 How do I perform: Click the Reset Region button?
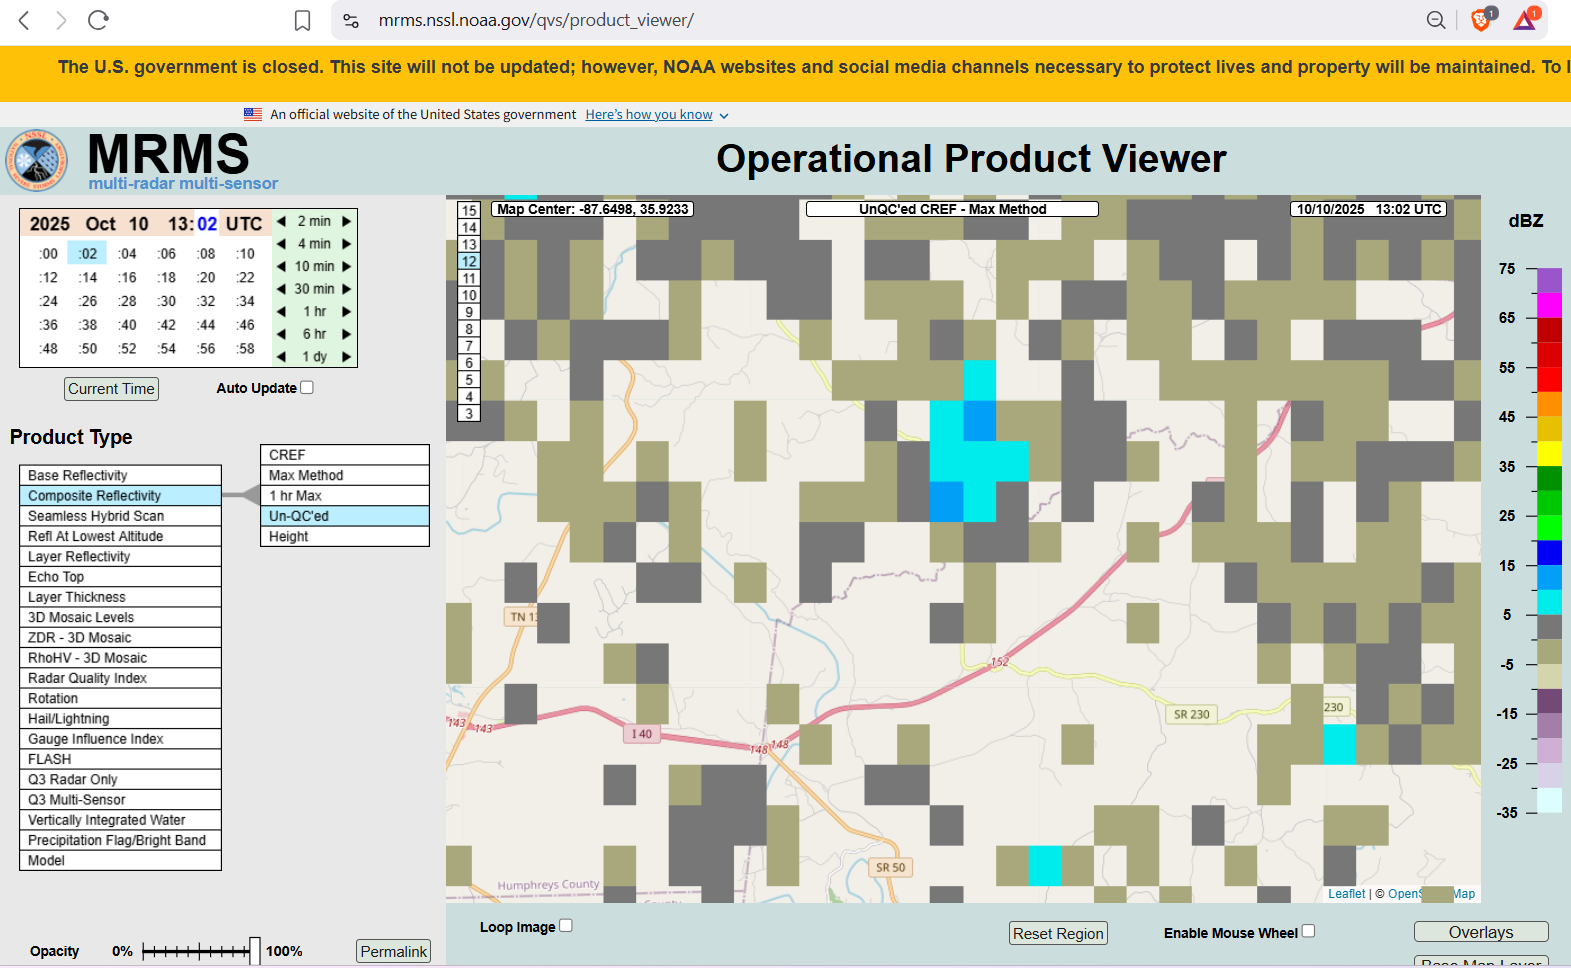pos(1058,933)
